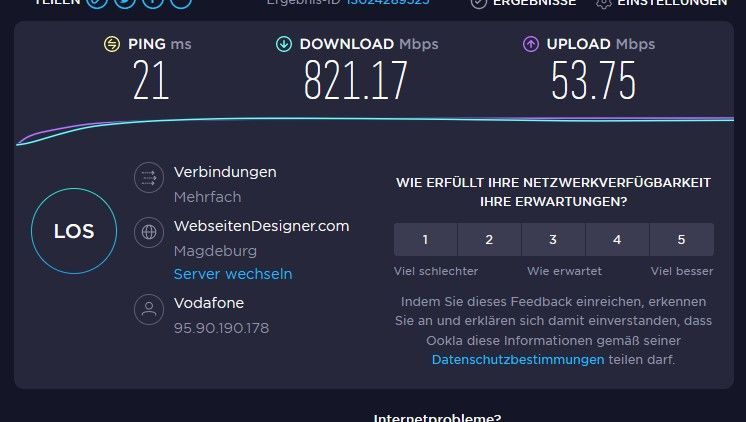The height and width of the screenshot is (422, 746).
Task: Open ERGEBNISSE results page
Action: click(x=523, y=2)
